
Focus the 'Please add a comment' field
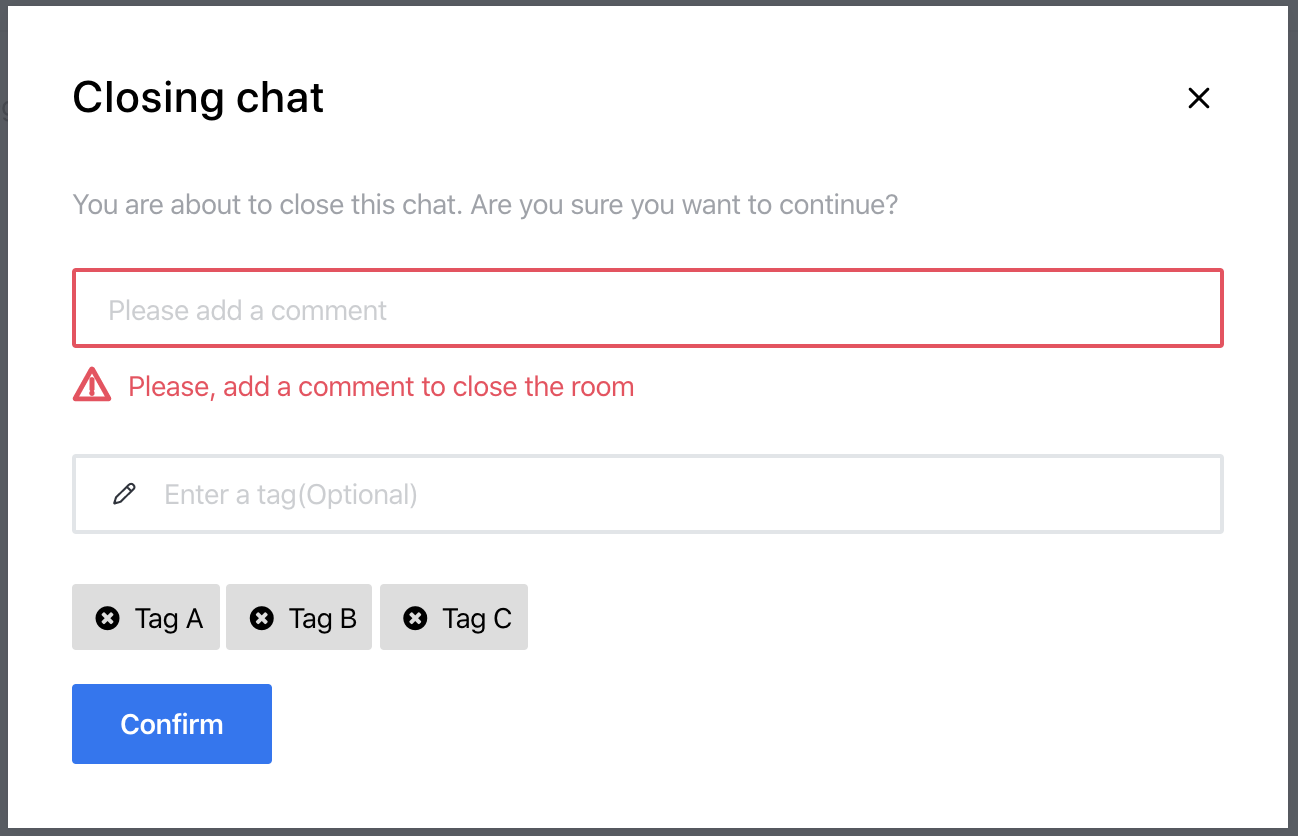click(x=647, y=310)
